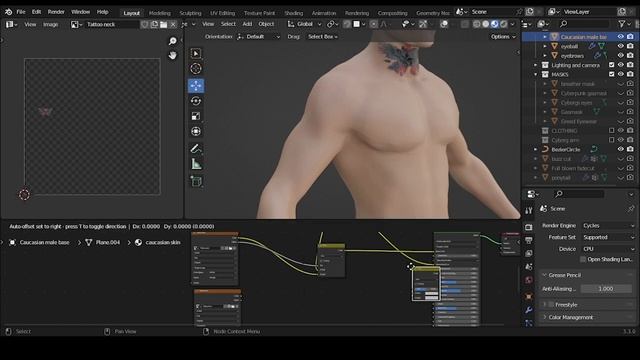Open the Edit menu
640x360 pixels.
36,12
